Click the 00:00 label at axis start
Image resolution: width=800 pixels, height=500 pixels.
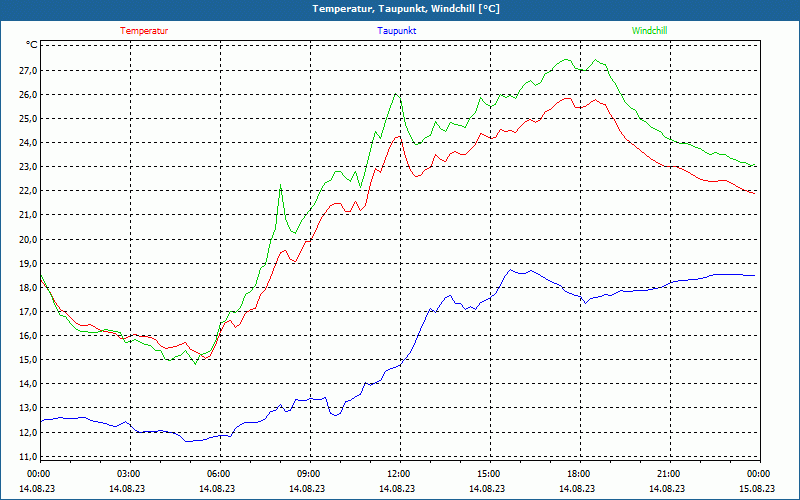[x=37, y=474]
